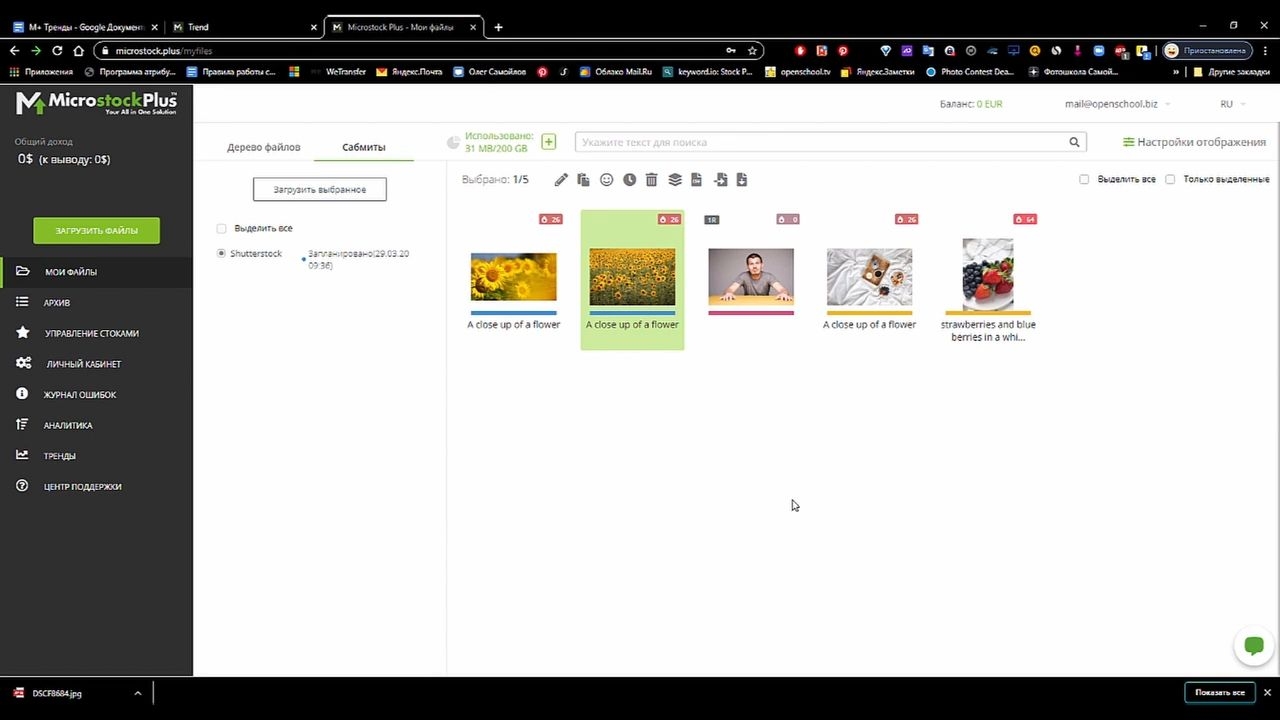
Task: Open the DSCF8684.jpg downloaded file
Action: [58, 693]
